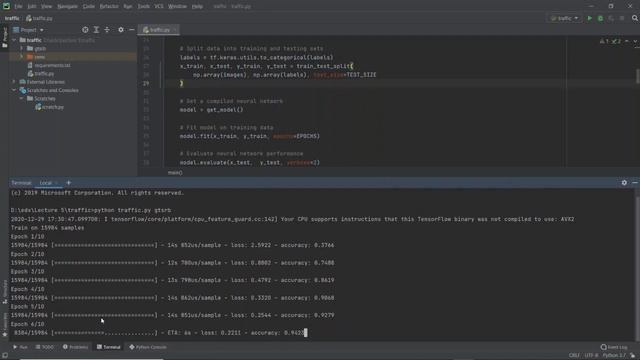Collapse Scratches and Consoles node
Image resolution: width=640 pixels, height=360 pixels.
click(14, 90)
